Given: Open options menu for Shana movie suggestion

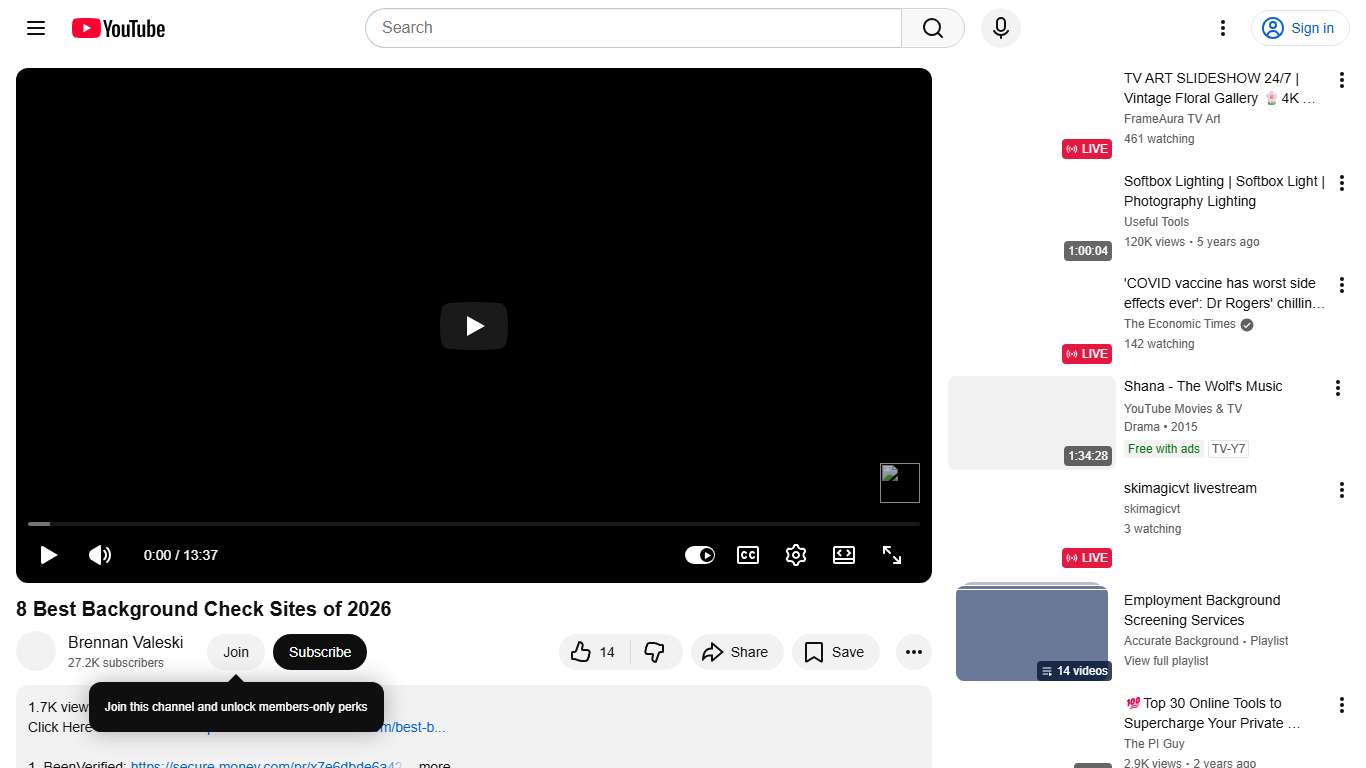Looking at the screenshot, I should (x=1339, y=387).
